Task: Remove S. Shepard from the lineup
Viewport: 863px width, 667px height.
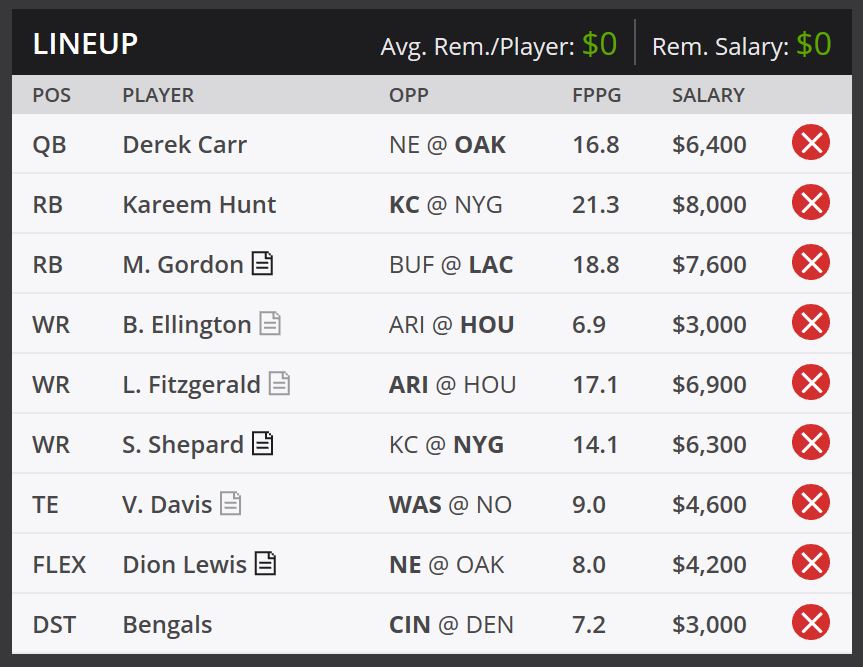Action: tap(811, 442)
